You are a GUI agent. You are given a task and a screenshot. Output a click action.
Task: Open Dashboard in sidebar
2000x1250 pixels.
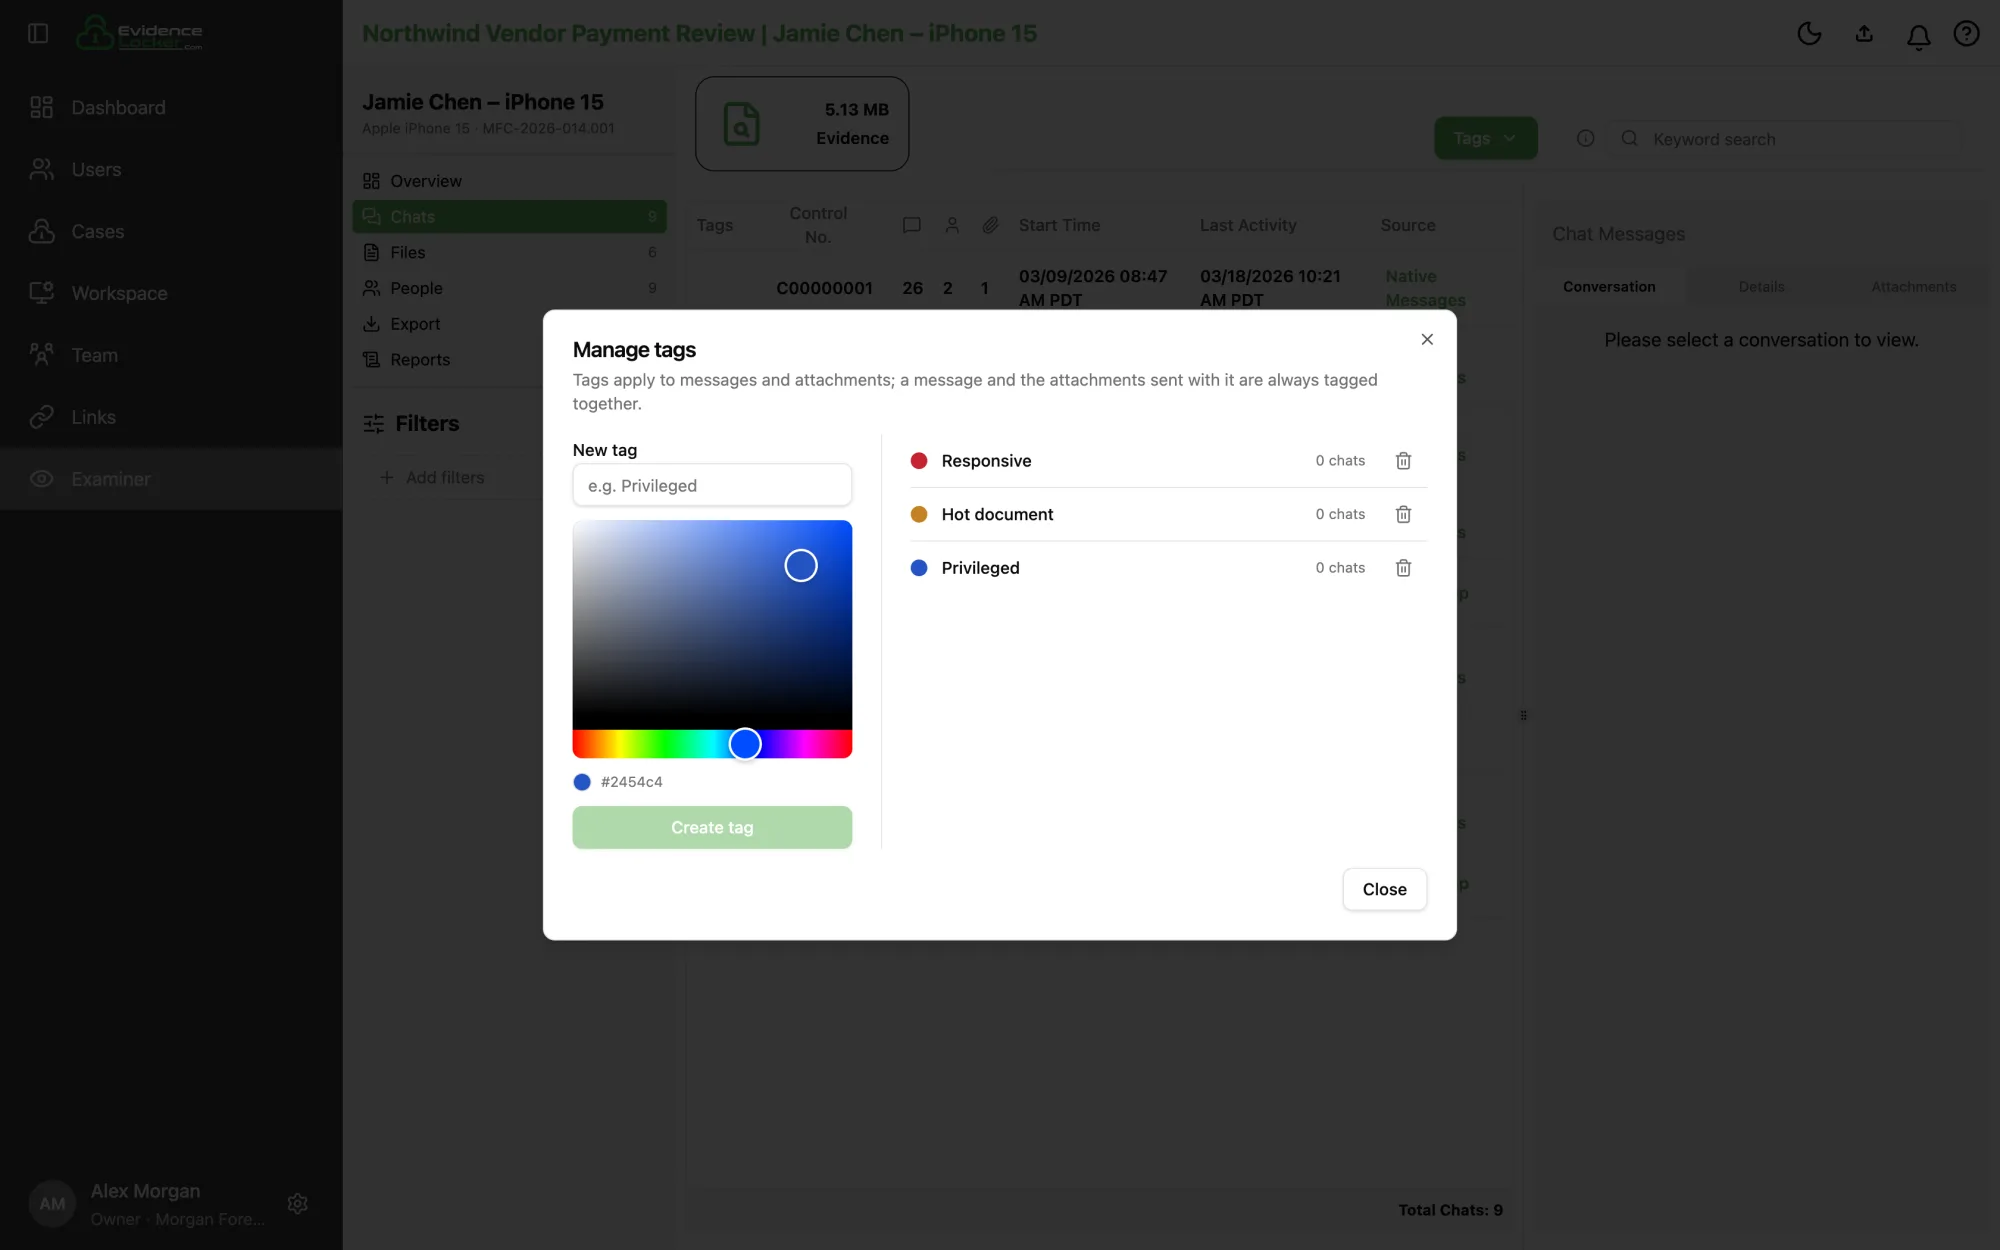tap(171, 107)
